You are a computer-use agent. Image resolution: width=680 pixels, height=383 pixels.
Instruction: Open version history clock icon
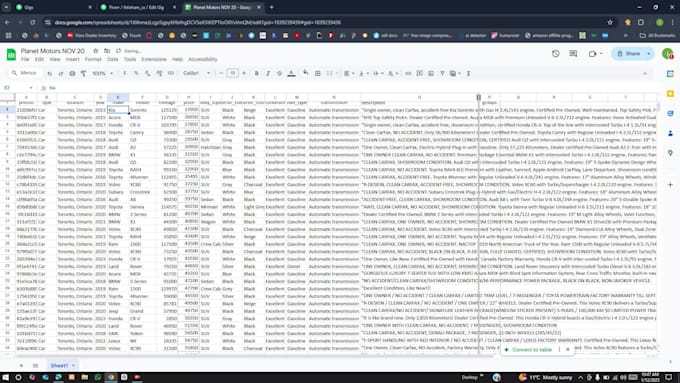tap(556, 54)
